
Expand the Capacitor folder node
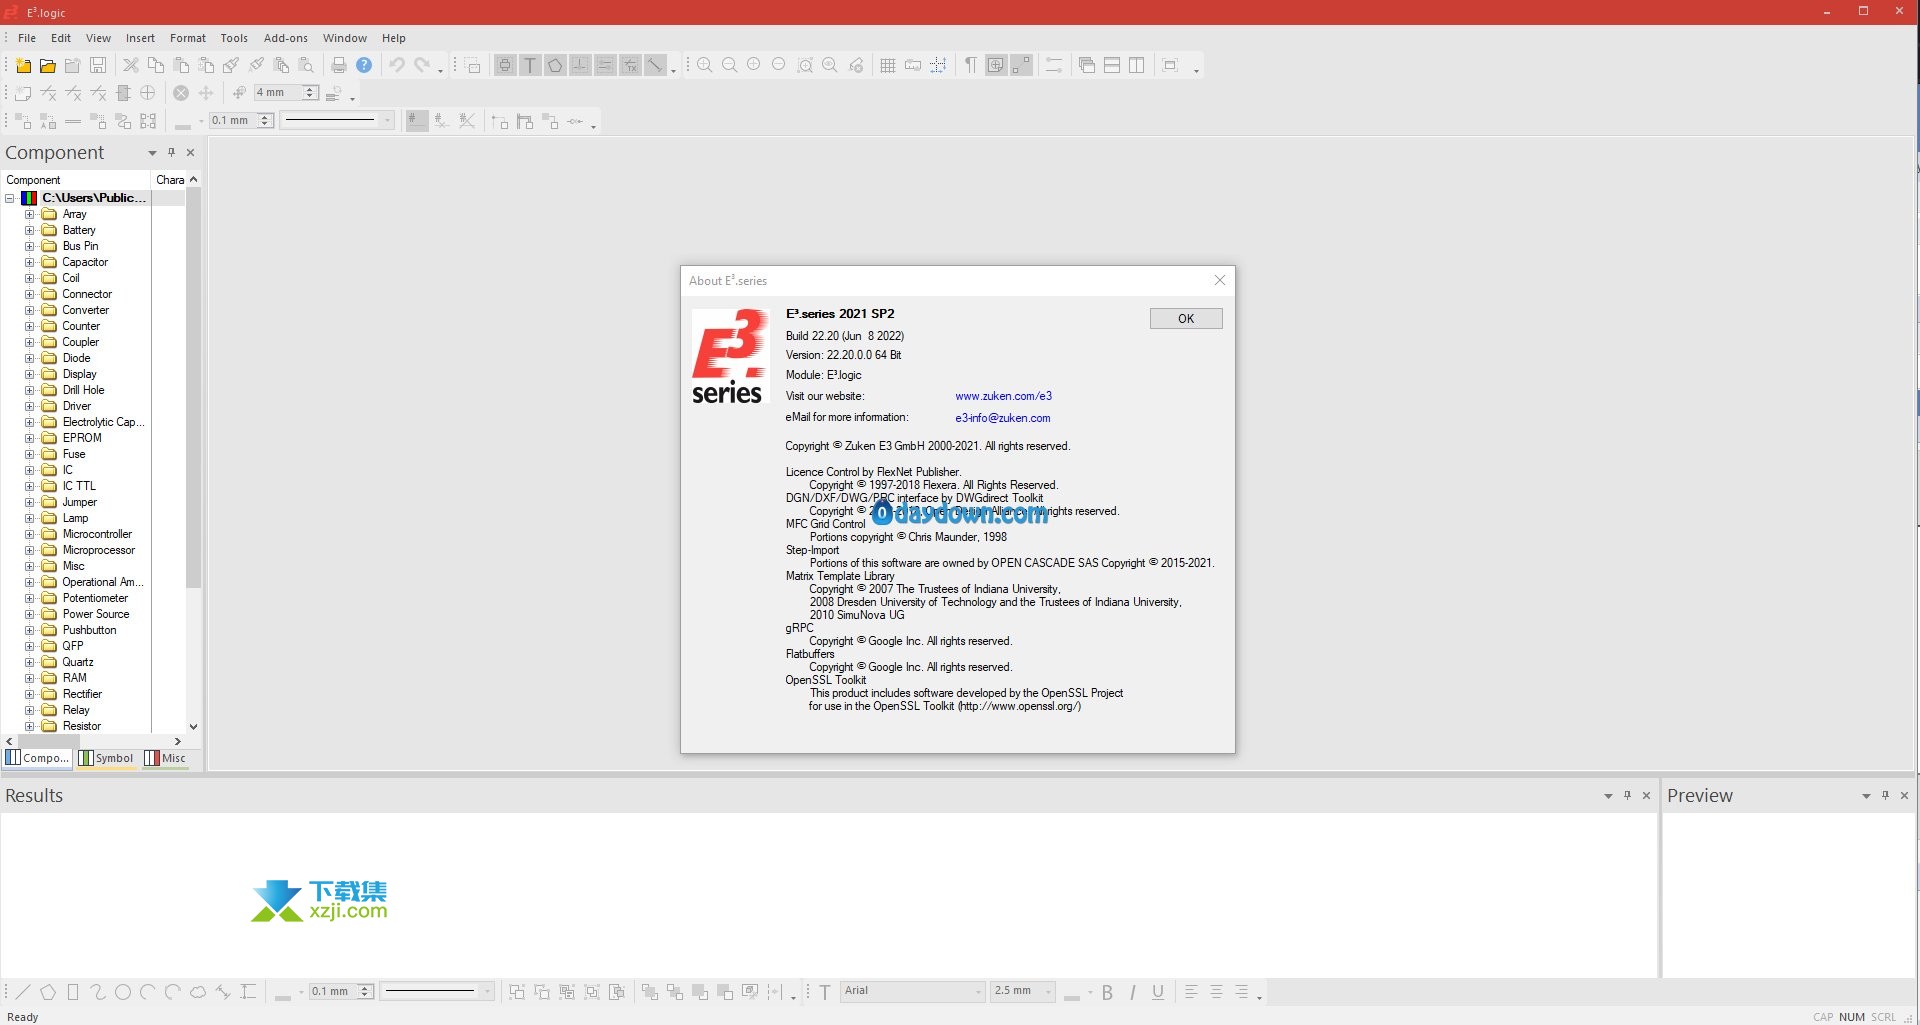tap(29, 262)
